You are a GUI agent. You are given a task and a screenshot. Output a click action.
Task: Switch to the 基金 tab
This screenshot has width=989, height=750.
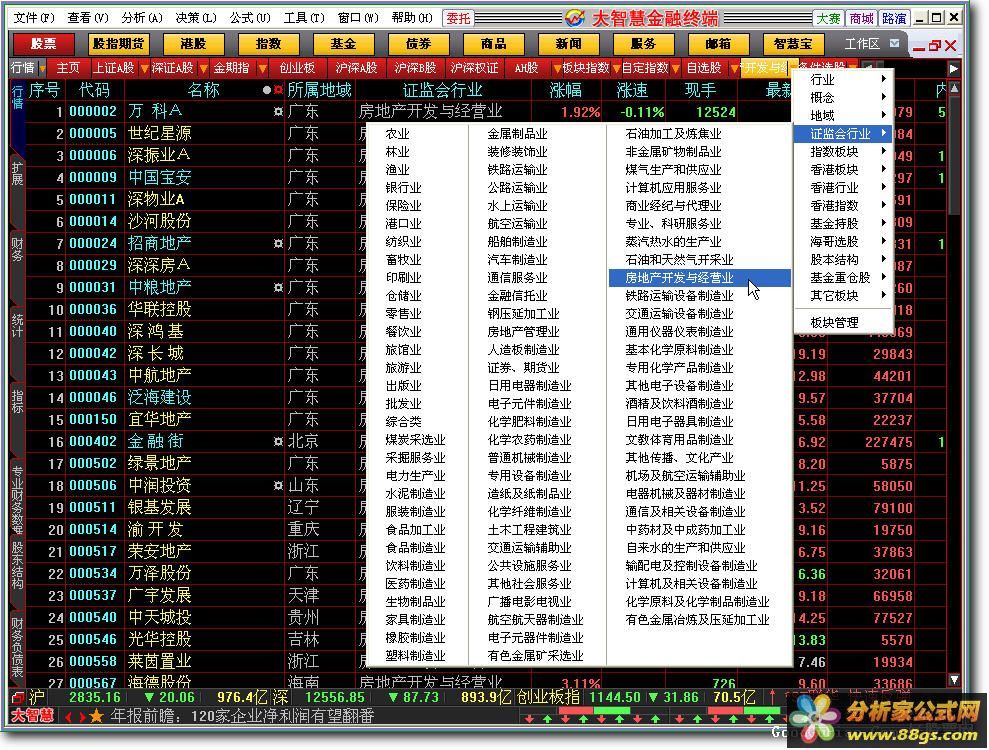pos(343,44)
